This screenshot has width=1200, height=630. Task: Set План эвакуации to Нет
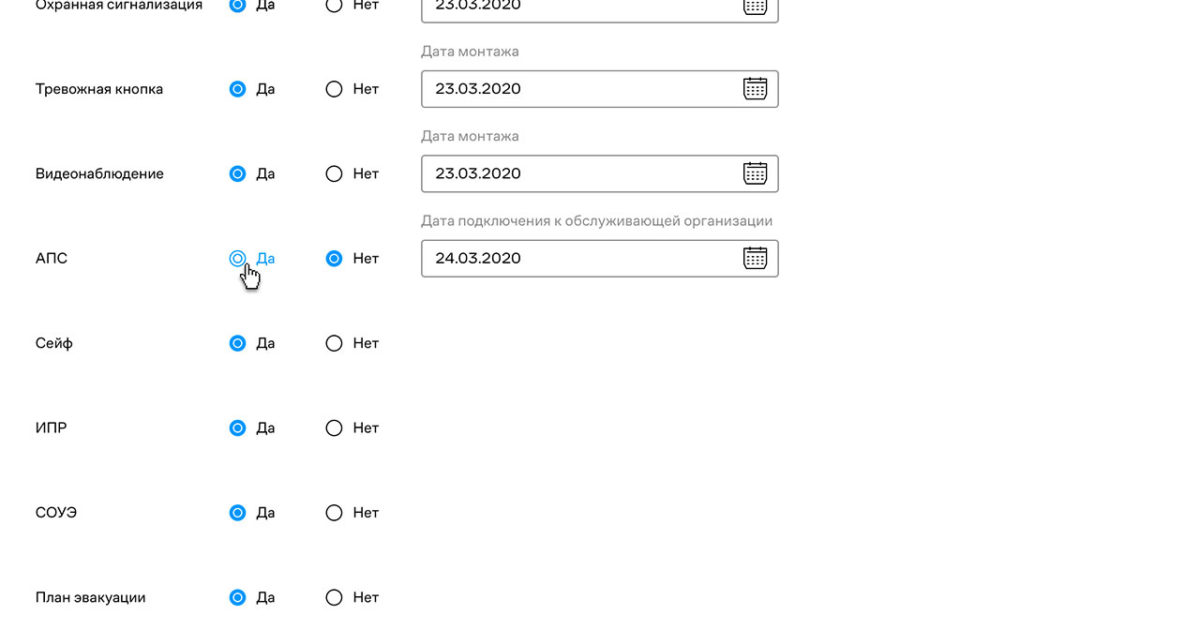[334, 598]
